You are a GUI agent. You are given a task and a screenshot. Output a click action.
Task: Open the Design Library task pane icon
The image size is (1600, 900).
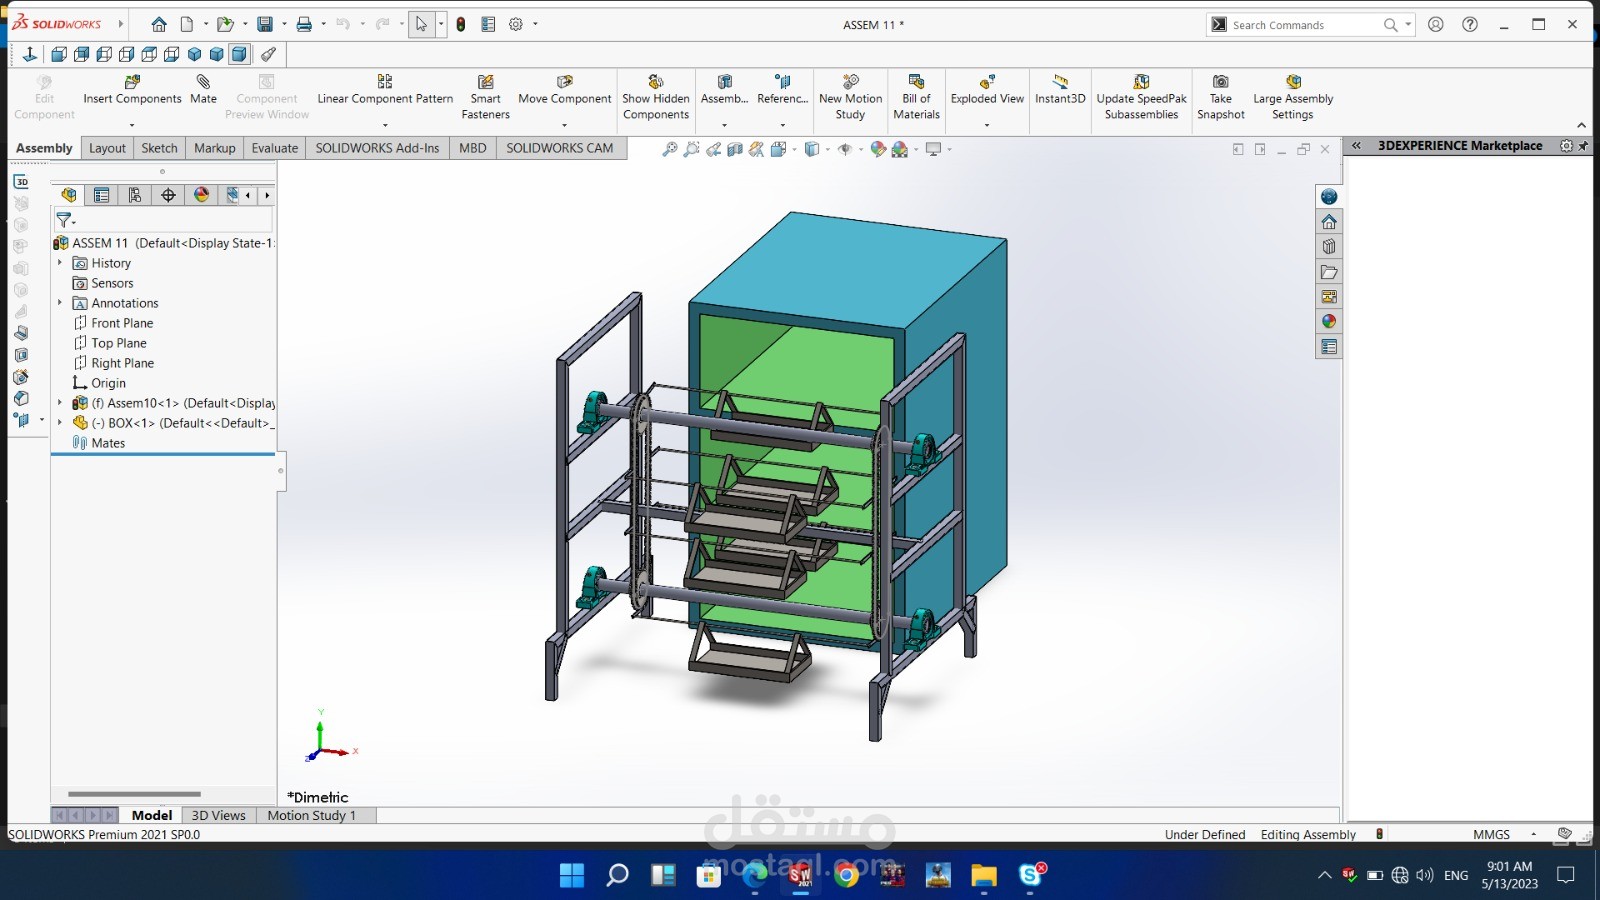click(1329, 247)
